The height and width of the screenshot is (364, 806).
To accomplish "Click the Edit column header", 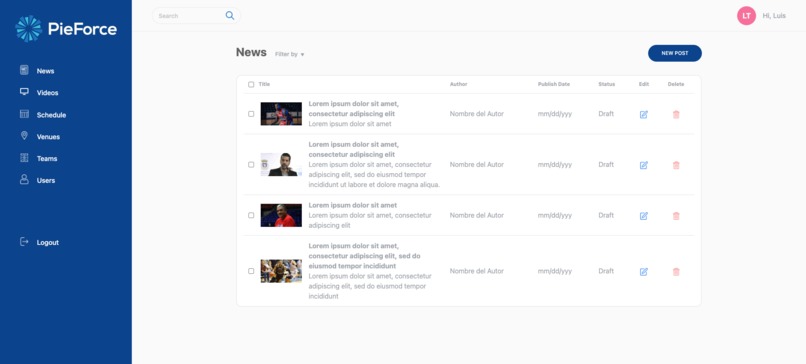I will point(644,84).
